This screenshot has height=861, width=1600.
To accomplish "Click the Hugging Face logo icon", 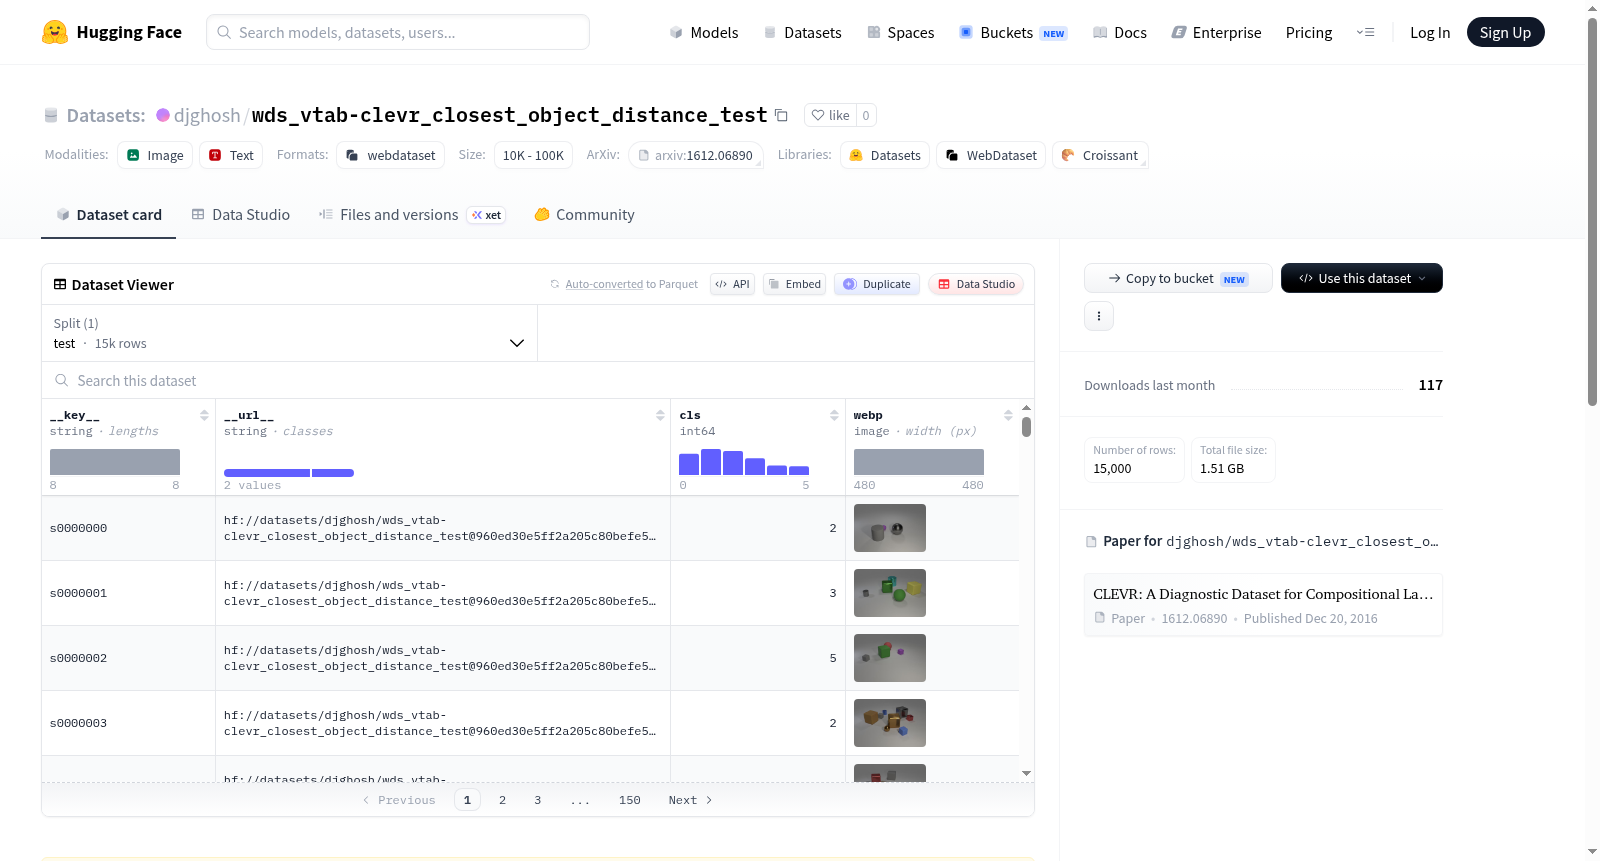I will 55,32.
